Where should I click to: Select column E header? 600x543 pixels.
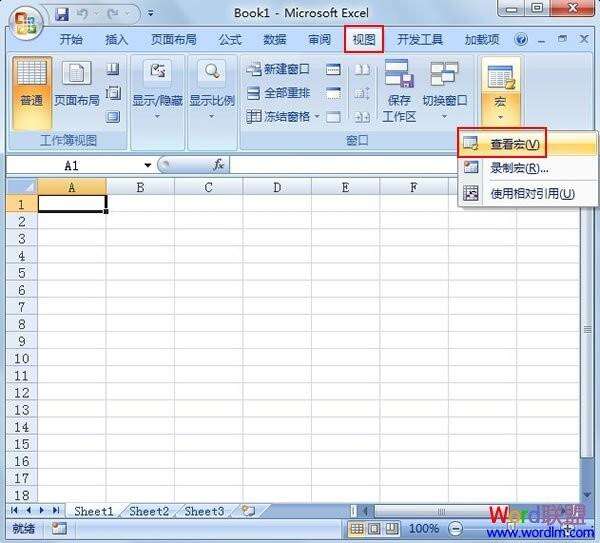[x=345, y=187]
